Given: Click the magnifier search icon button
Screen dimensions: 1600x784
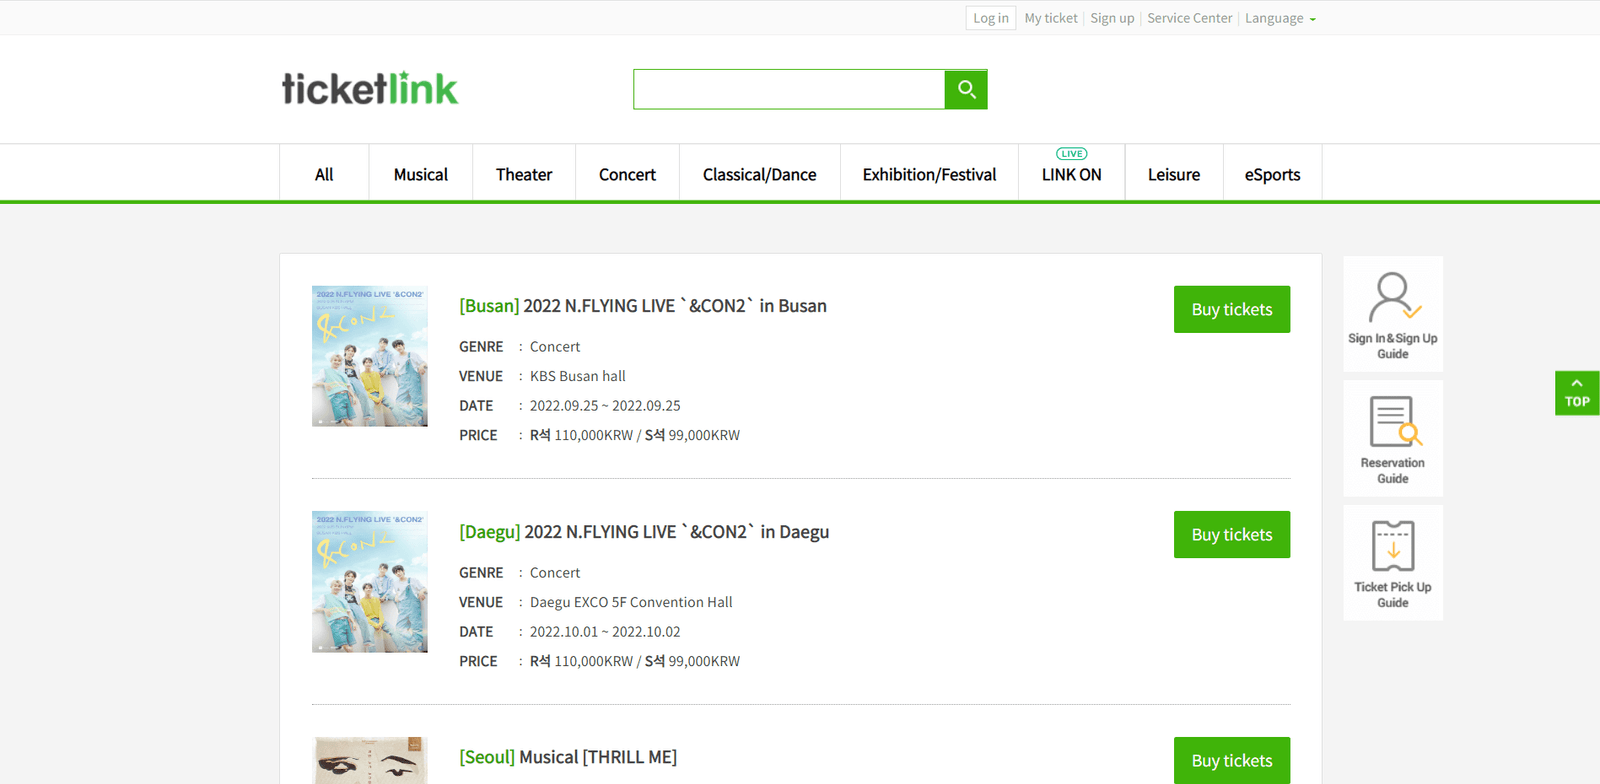Looking at the screenshot, I should coord(965,89).
